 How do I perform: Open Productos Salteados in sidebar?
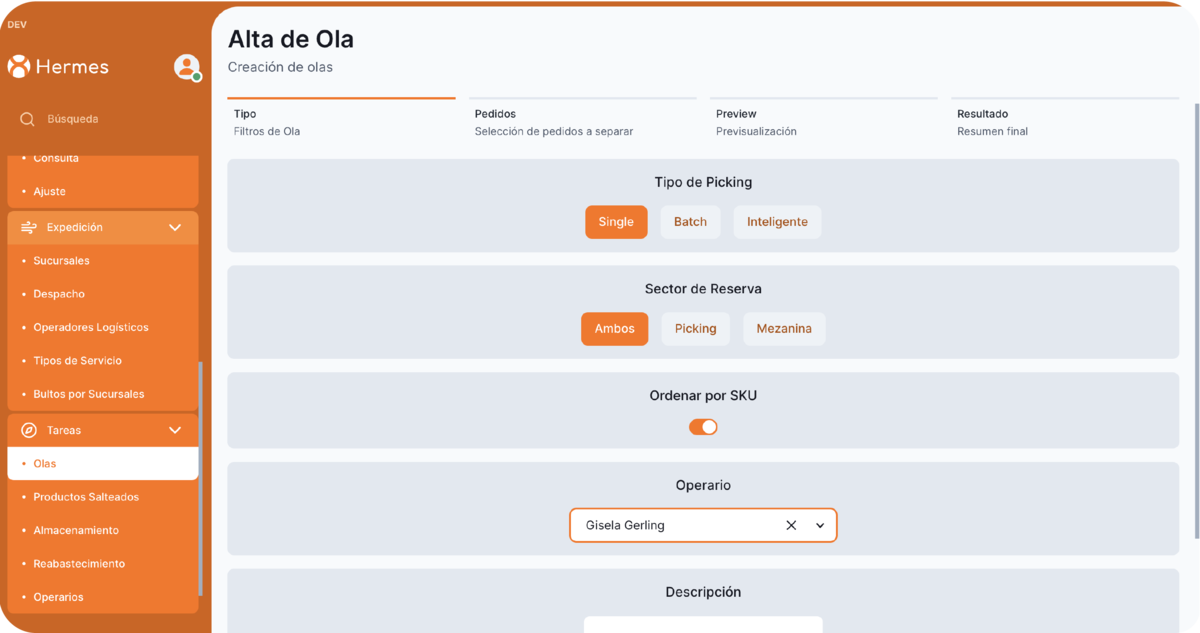tap(86, 497)
